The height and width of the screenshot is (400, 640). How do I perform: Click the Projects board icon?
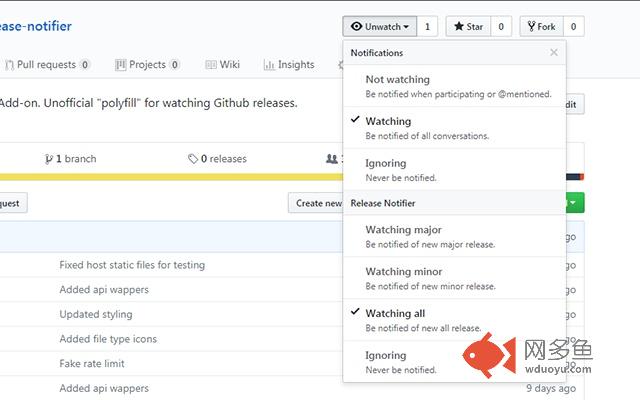(x=120, y=65)
